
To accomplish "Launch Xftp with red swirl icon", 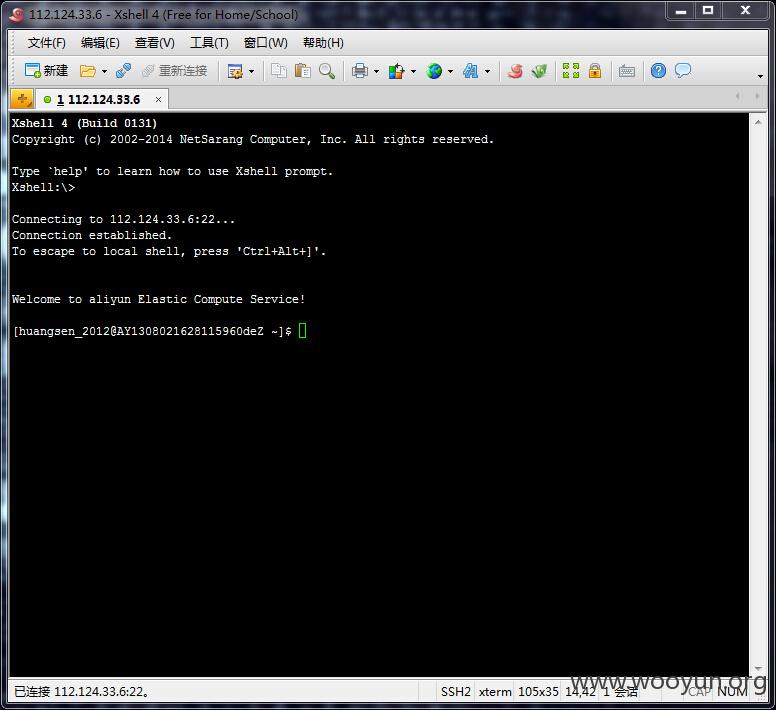I will [x=515, y=71].
